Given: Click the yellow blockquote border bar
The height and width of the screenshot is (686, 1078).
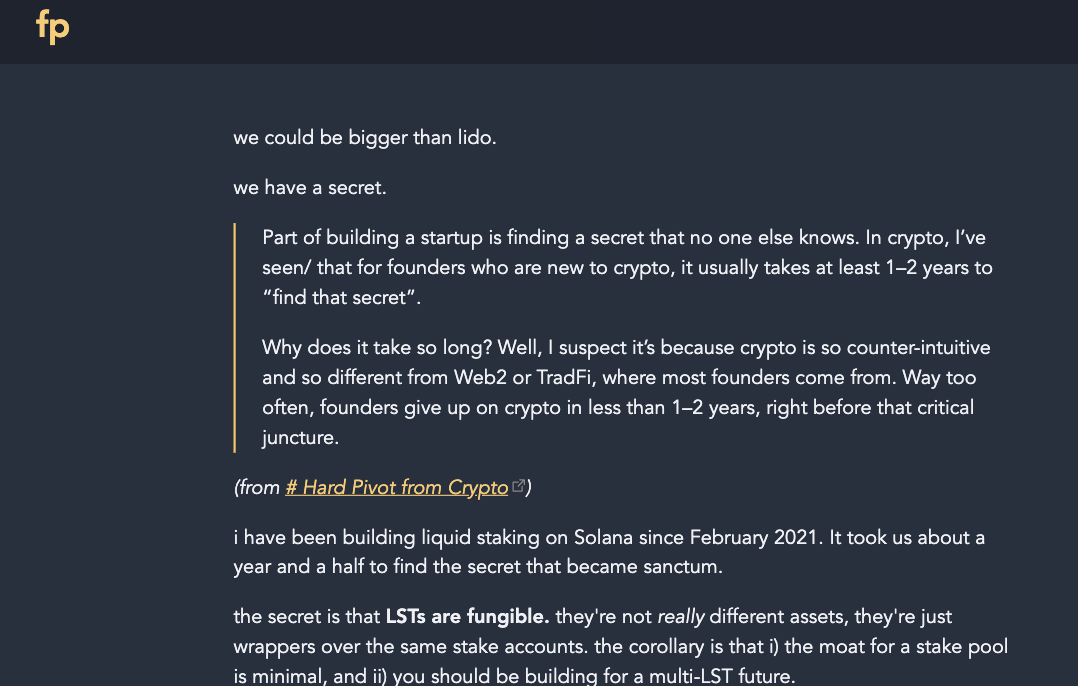Looking at the screenshot, I should [235, 338].
